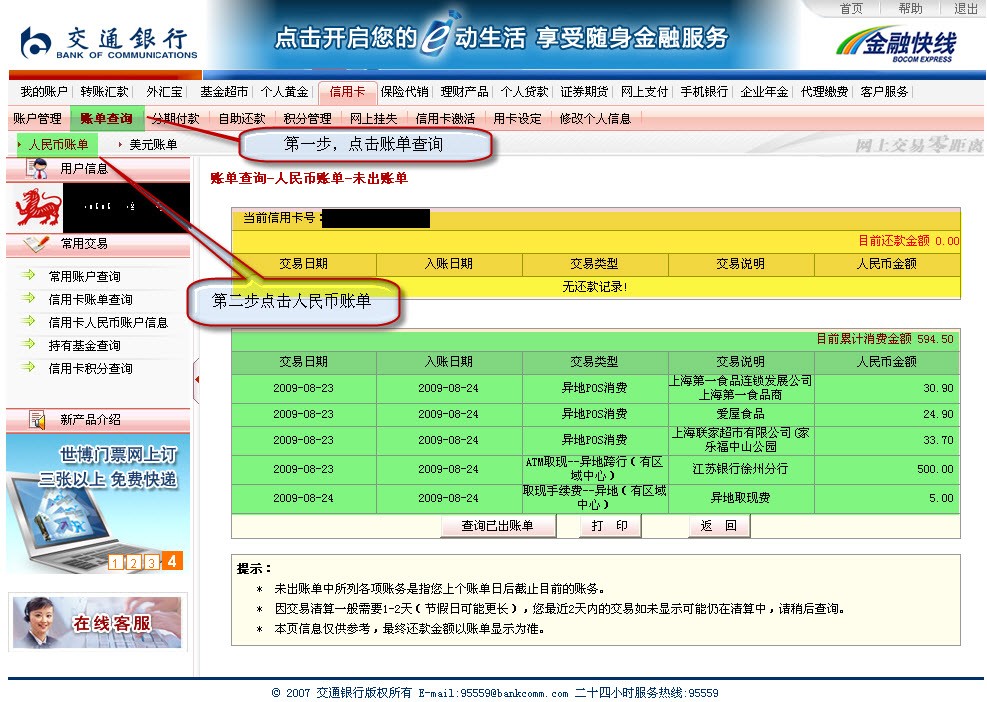
Task: Select 网上挂失 submenu
Action: tap(373, 118)
